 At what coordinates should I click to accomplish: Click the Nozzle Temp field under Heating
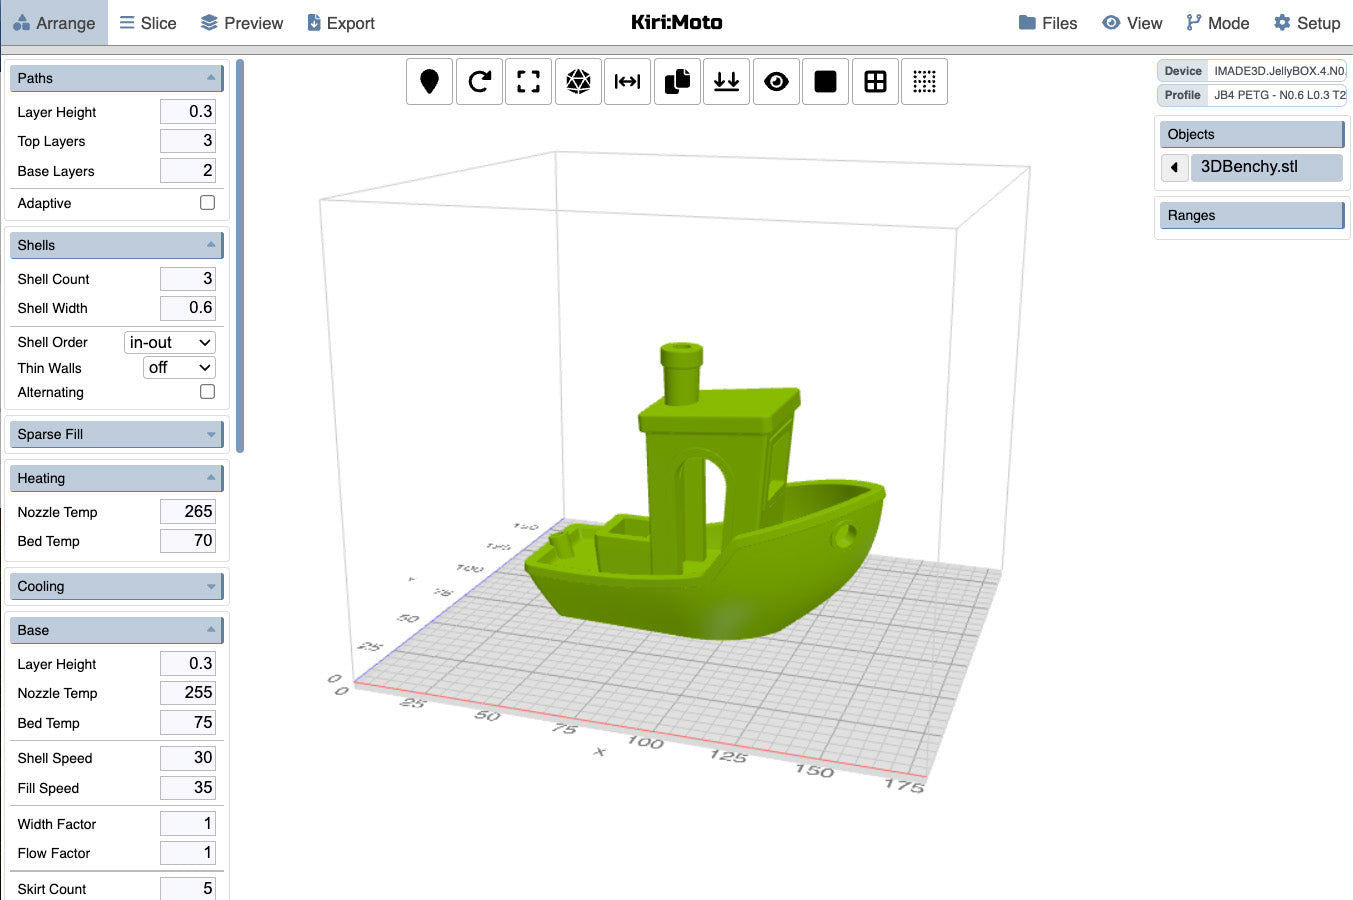pos(188,512)
